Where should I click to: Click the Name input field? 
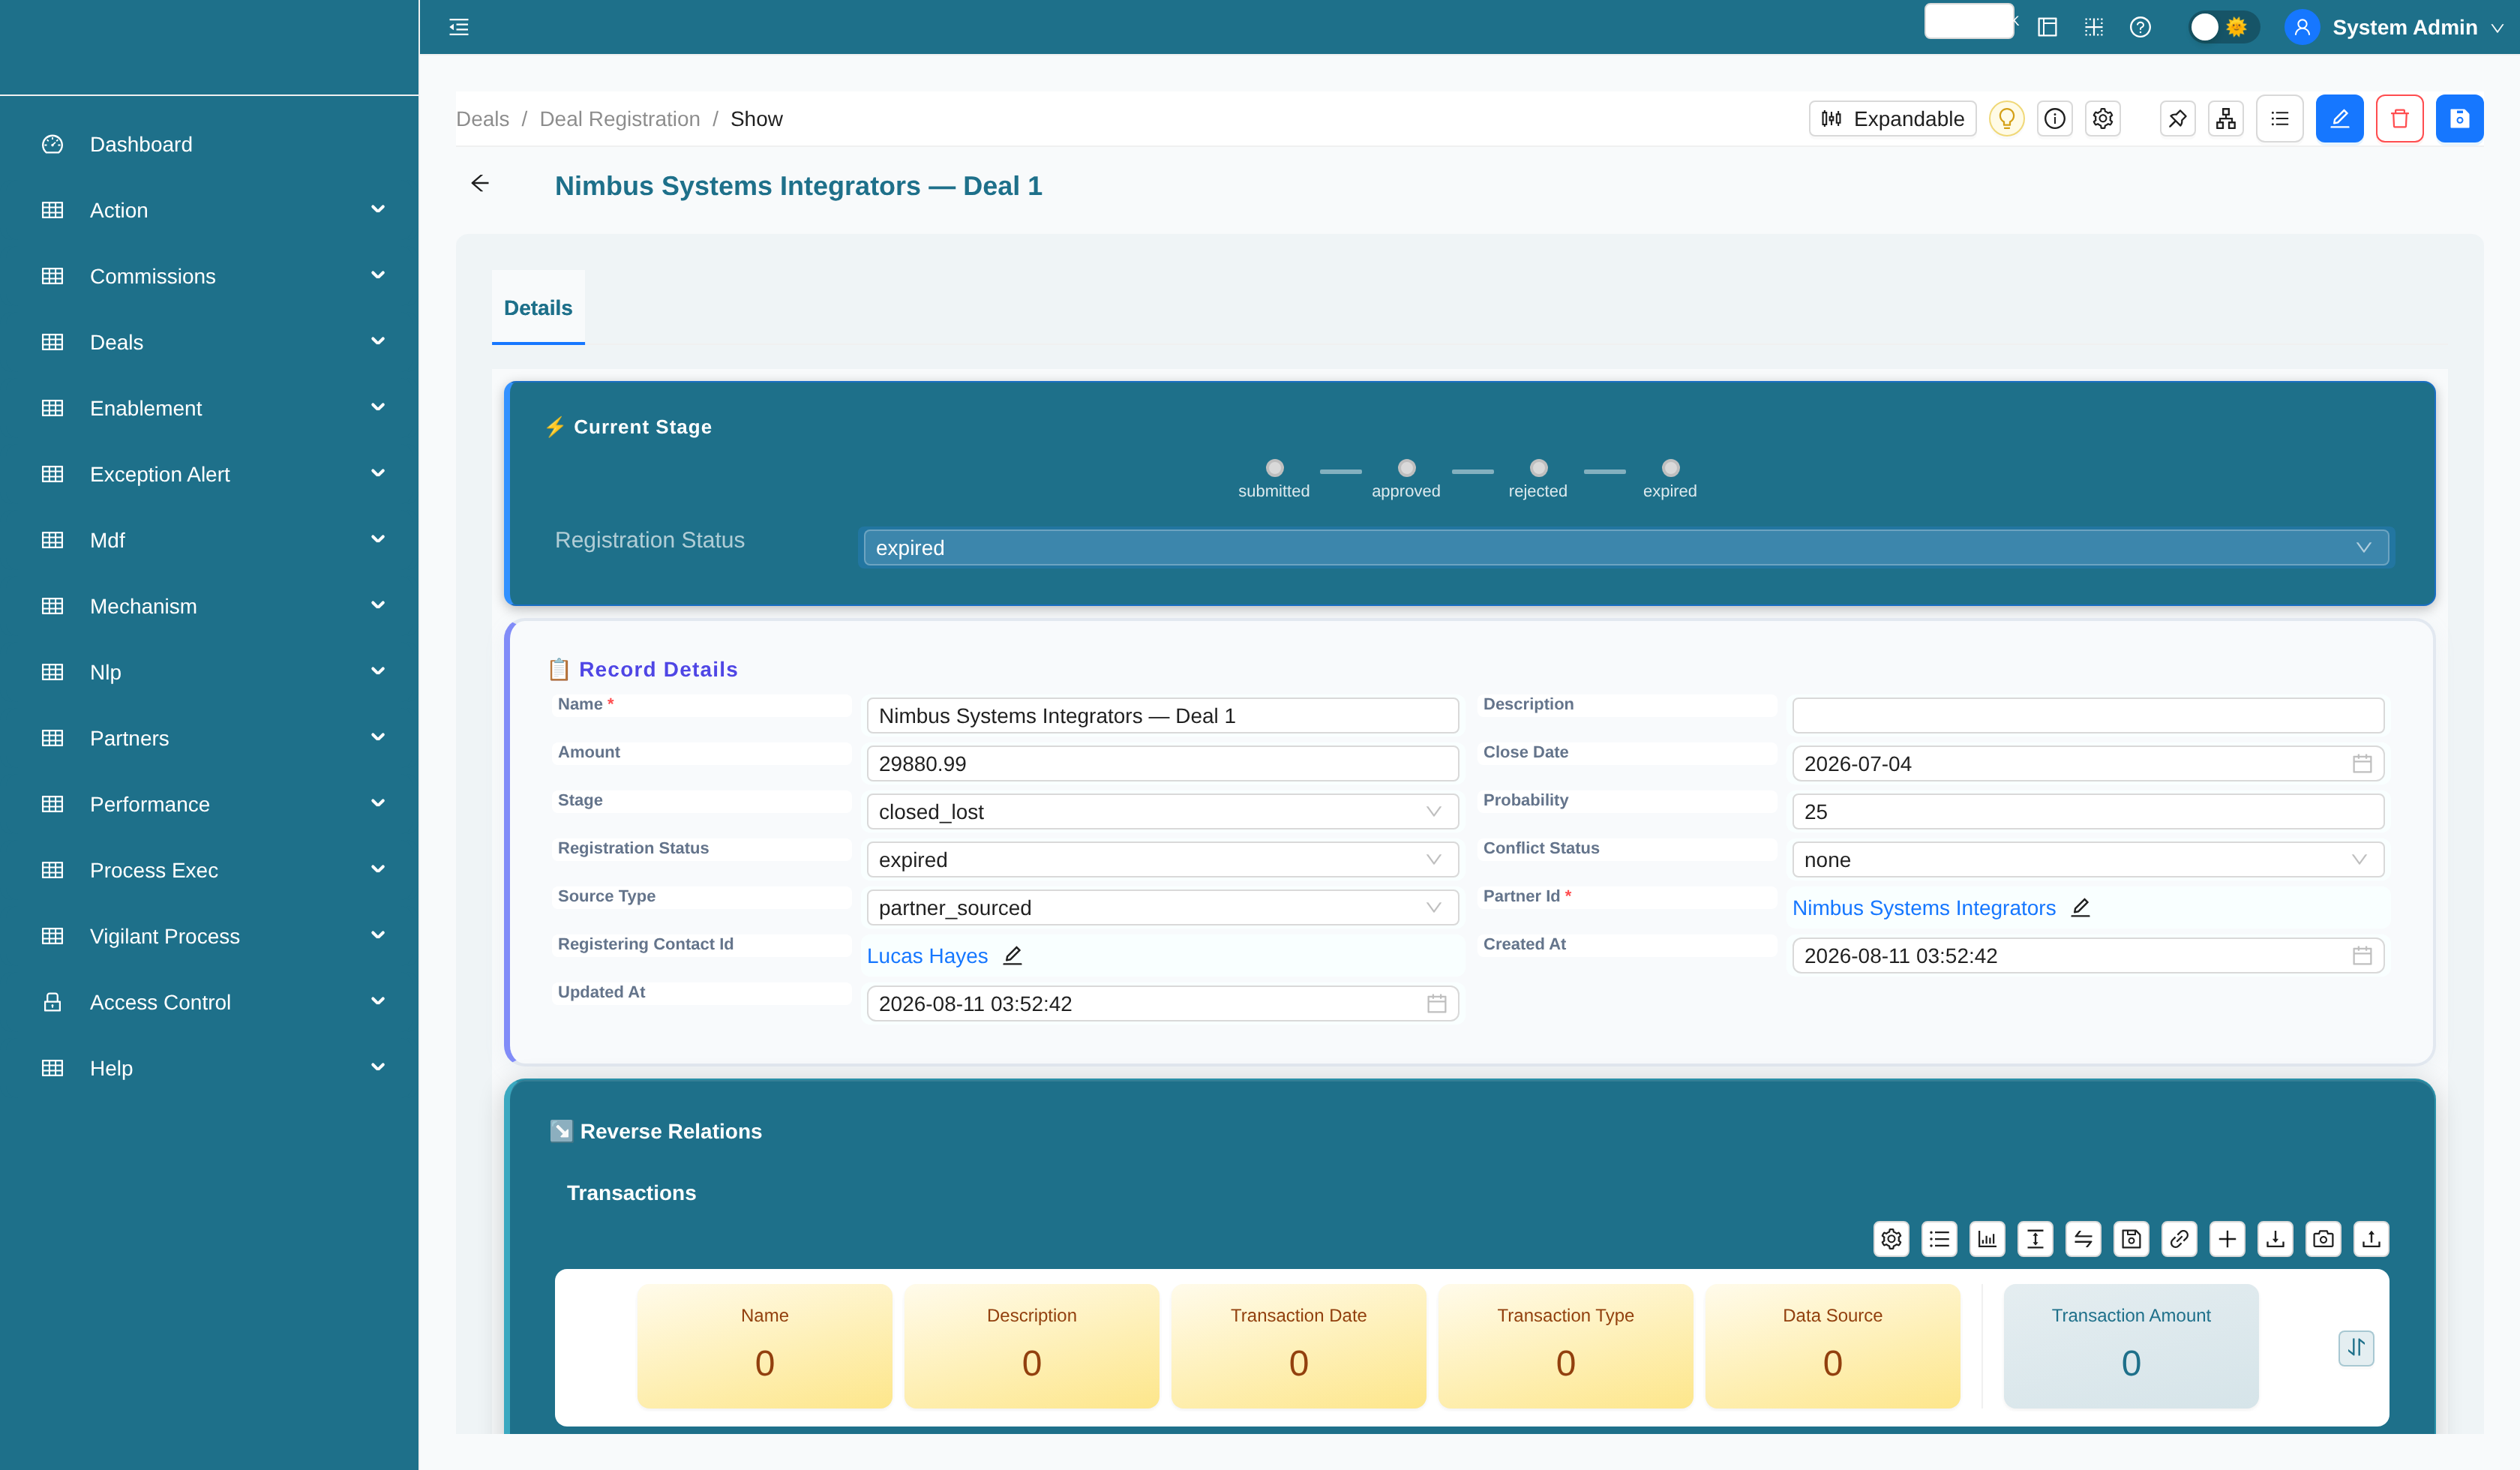[1162, 716]
